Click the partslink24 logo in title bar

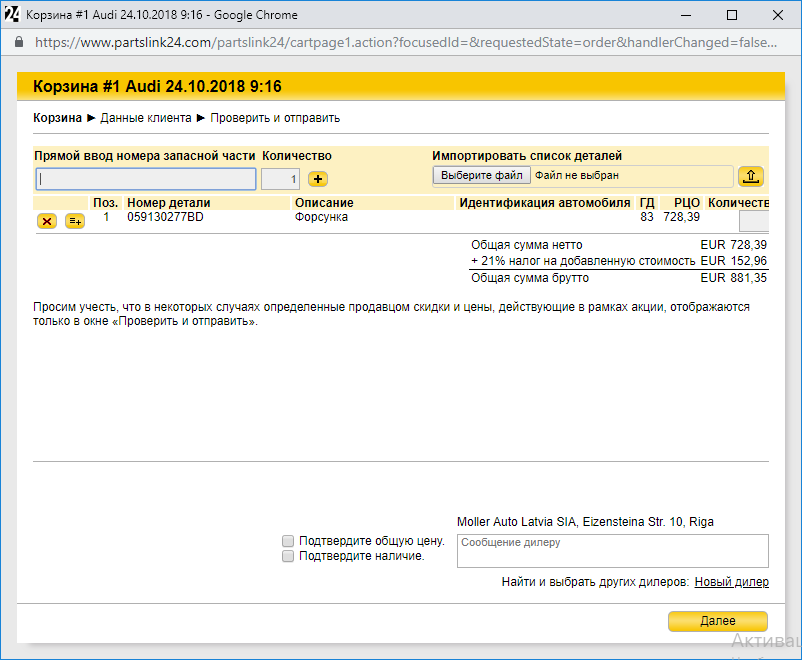[12, 15]
